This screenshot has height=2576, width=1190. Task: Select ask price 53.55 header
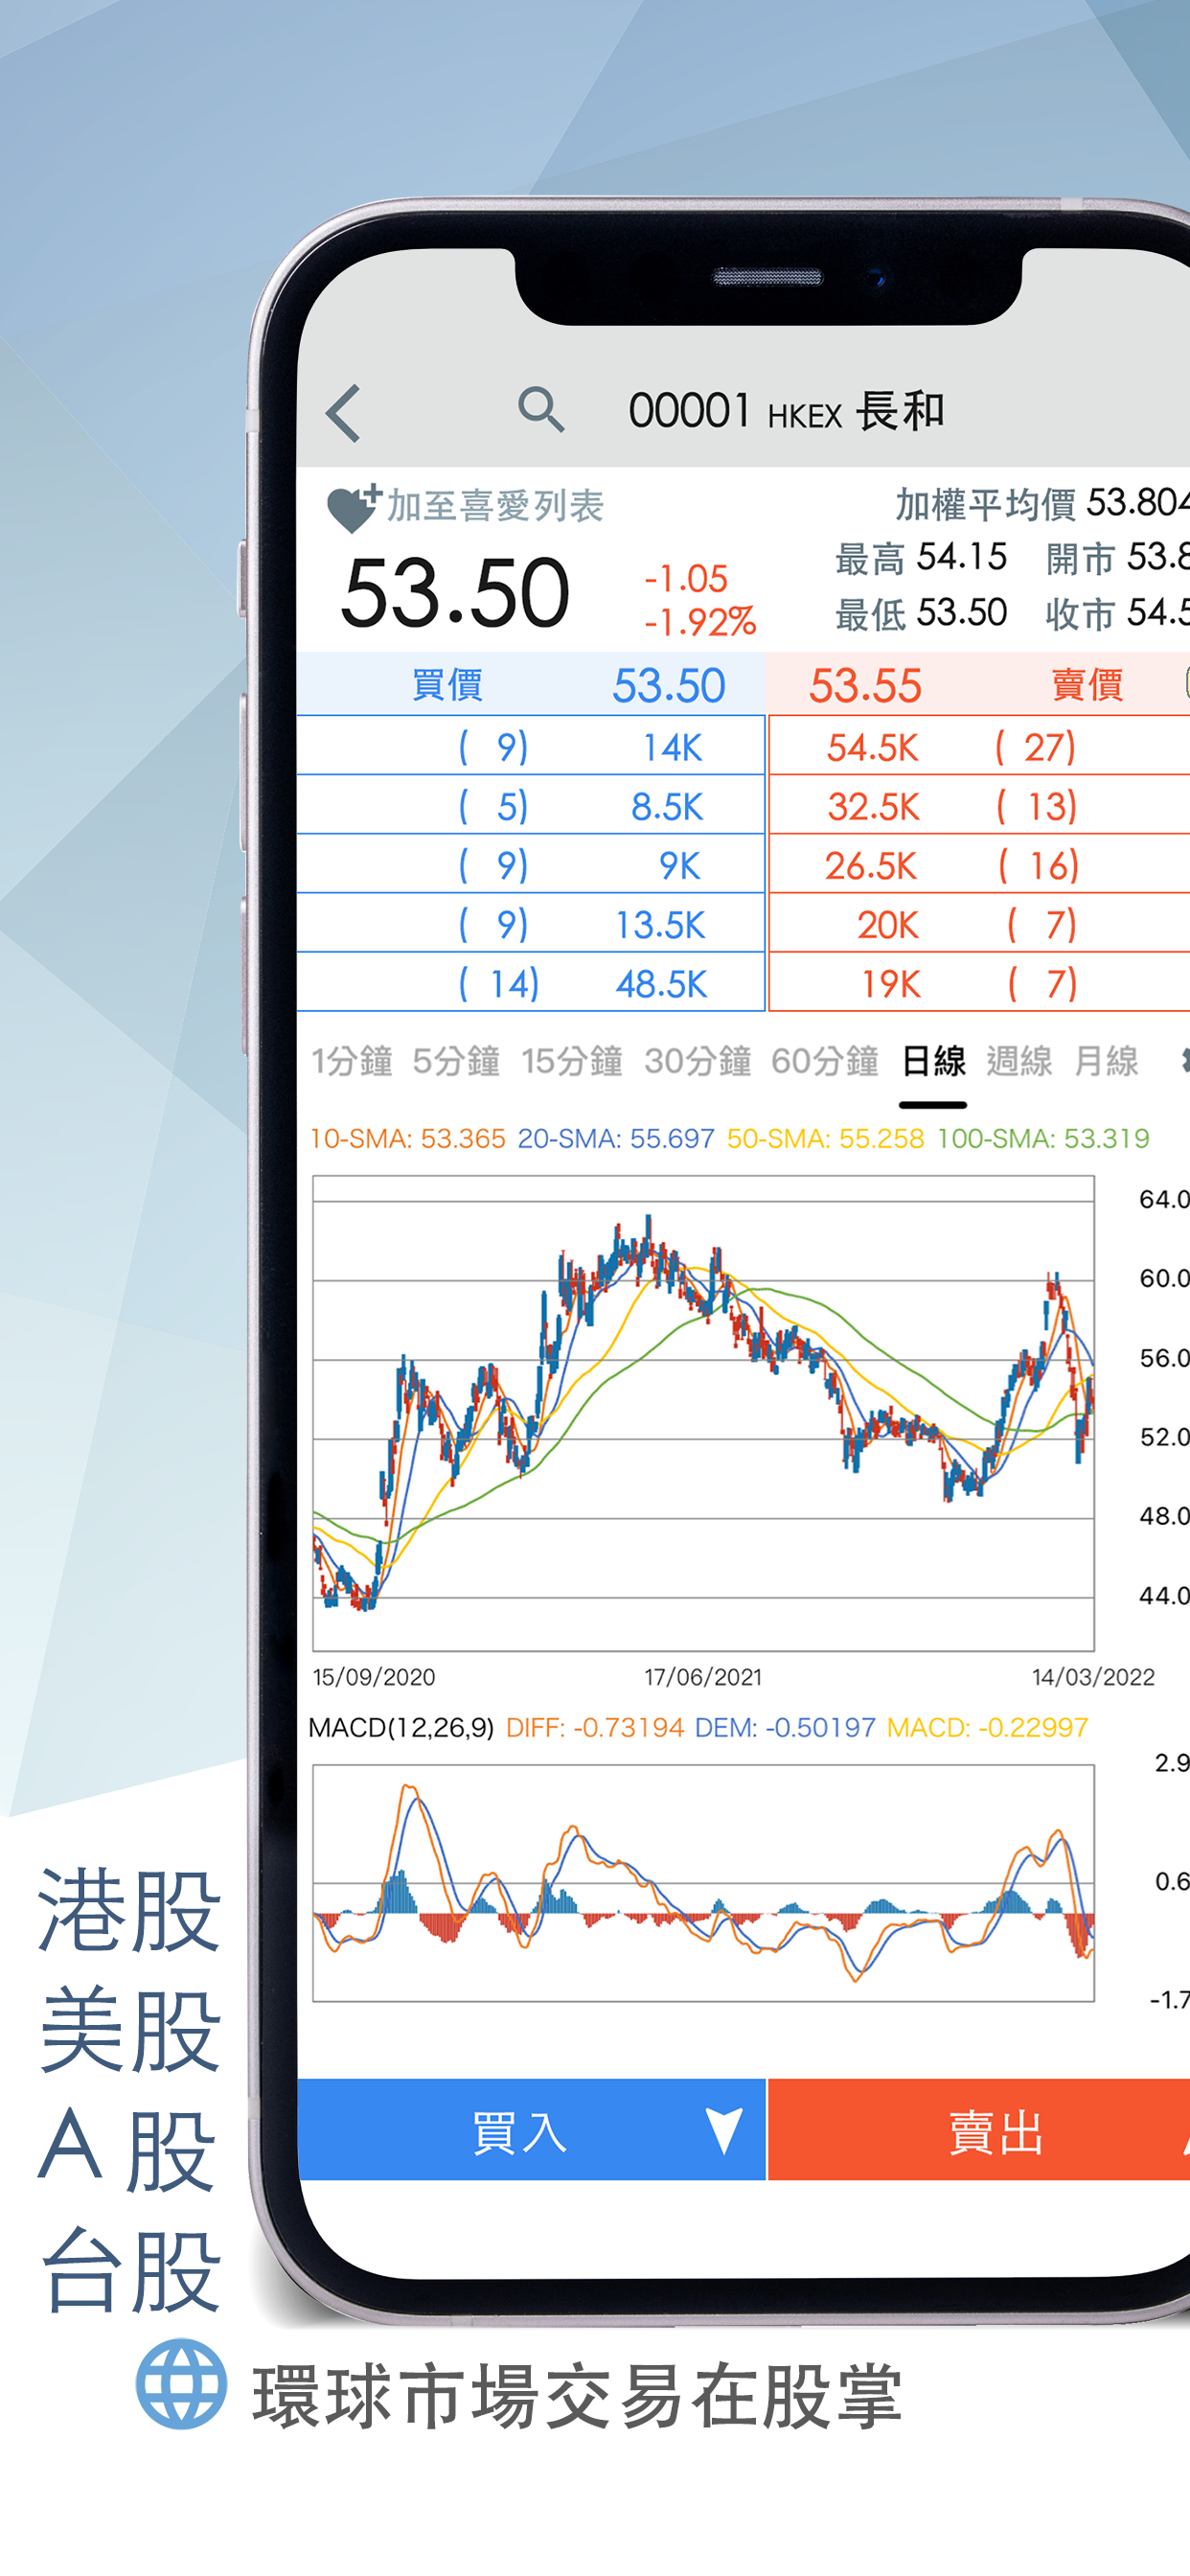(x=865, y=686)
